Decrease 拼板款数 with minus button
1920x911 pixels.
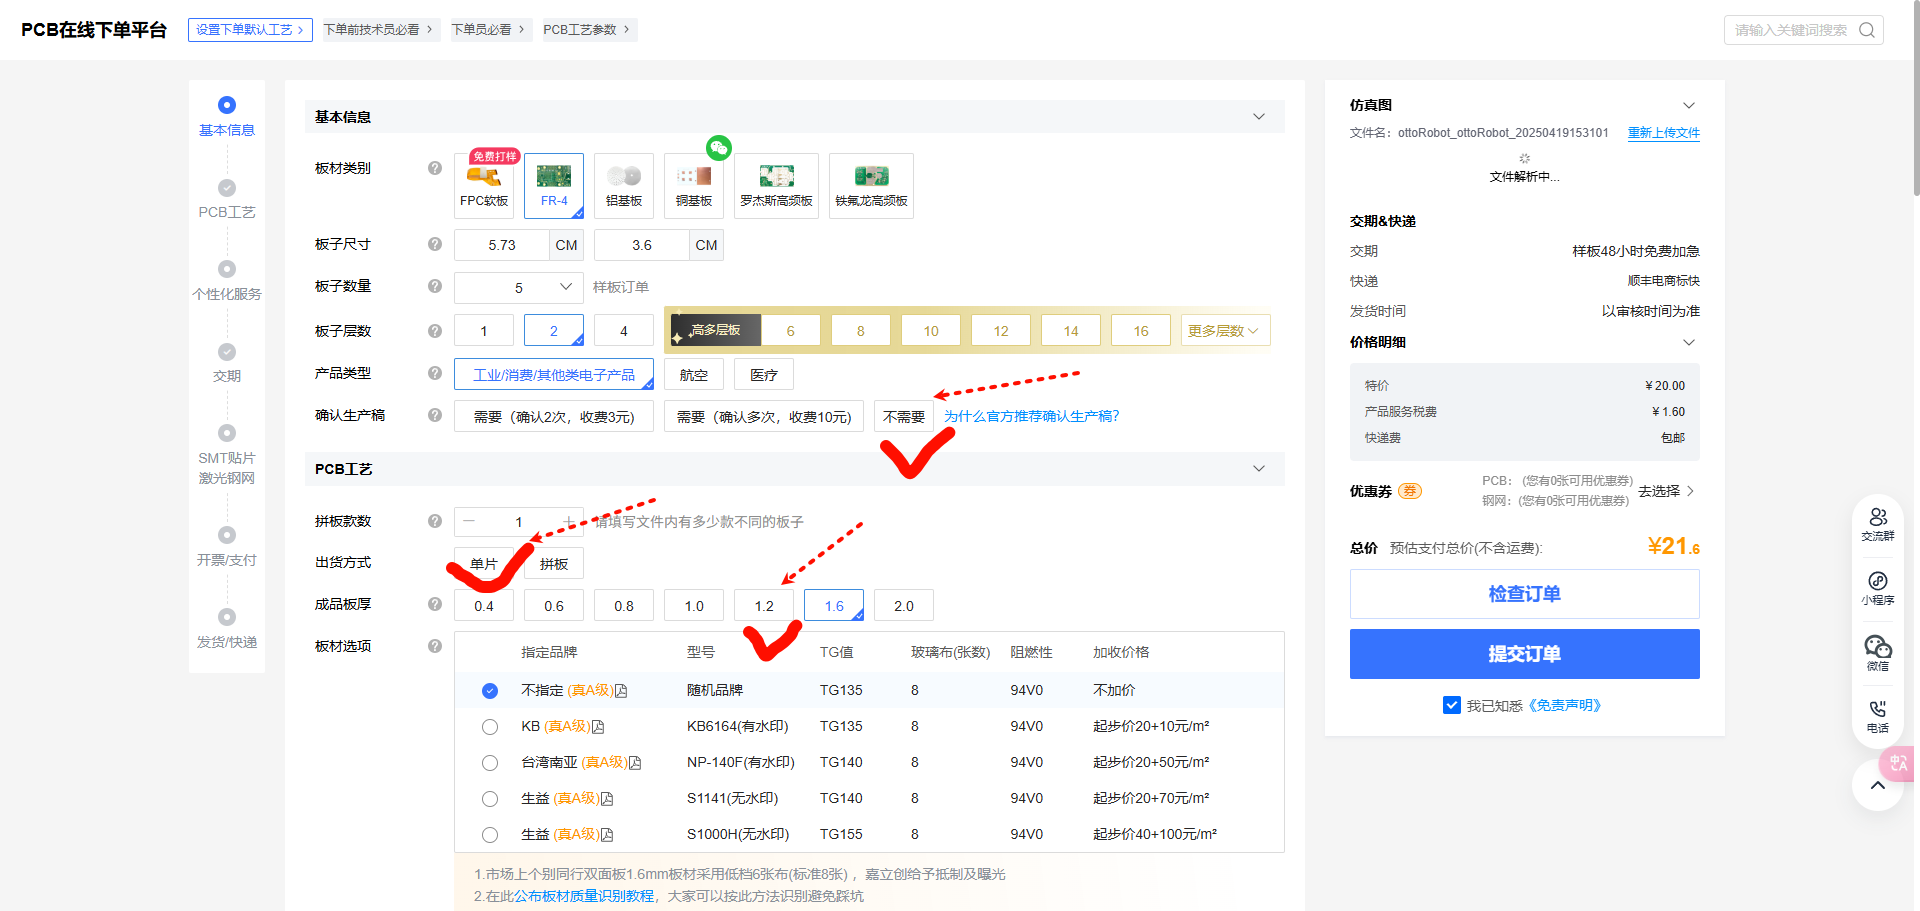pyautogui.click(x=468, y=521)
